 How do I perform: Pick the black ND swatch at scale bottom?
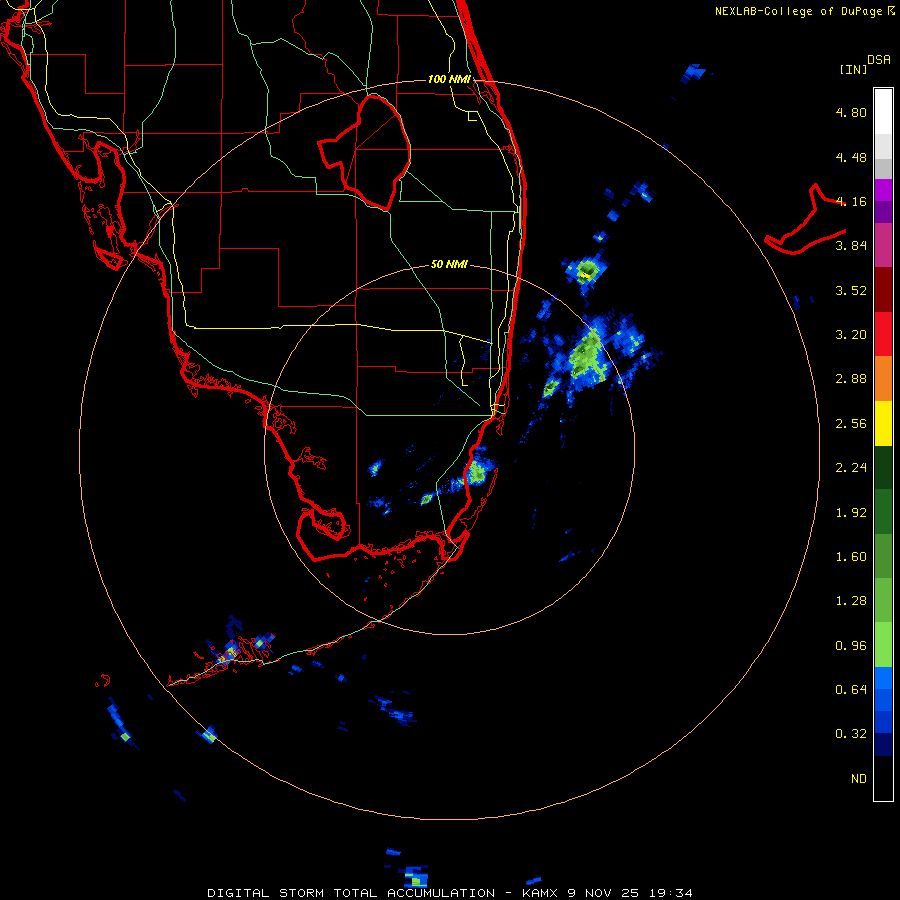(883, 778)
